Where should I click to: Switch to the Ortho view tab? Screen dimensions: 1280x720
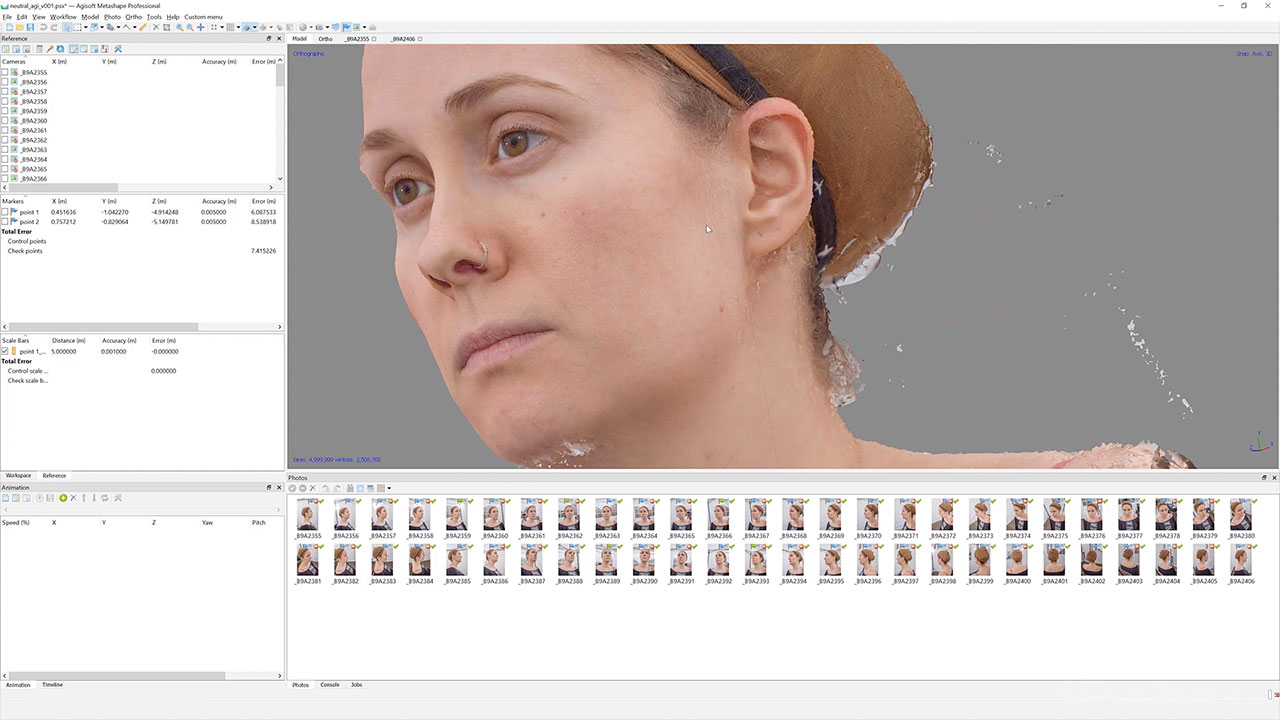(325, 39)
